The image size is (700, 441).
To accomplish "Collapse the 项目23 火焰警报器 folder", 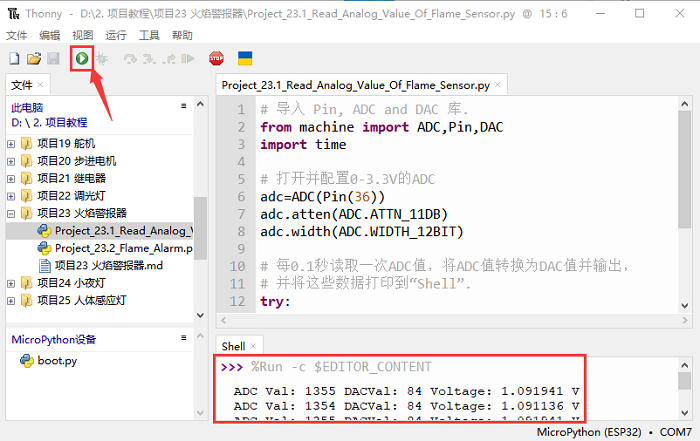I will [x=11, y=213].
